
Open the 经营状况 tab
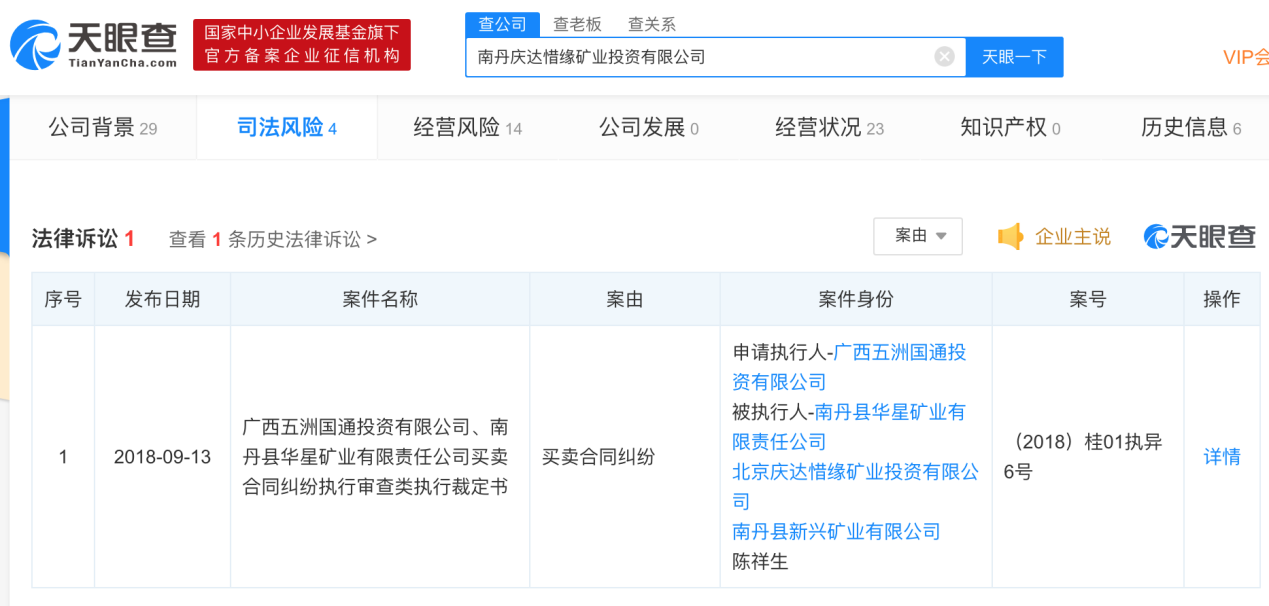tap(830, 128)
